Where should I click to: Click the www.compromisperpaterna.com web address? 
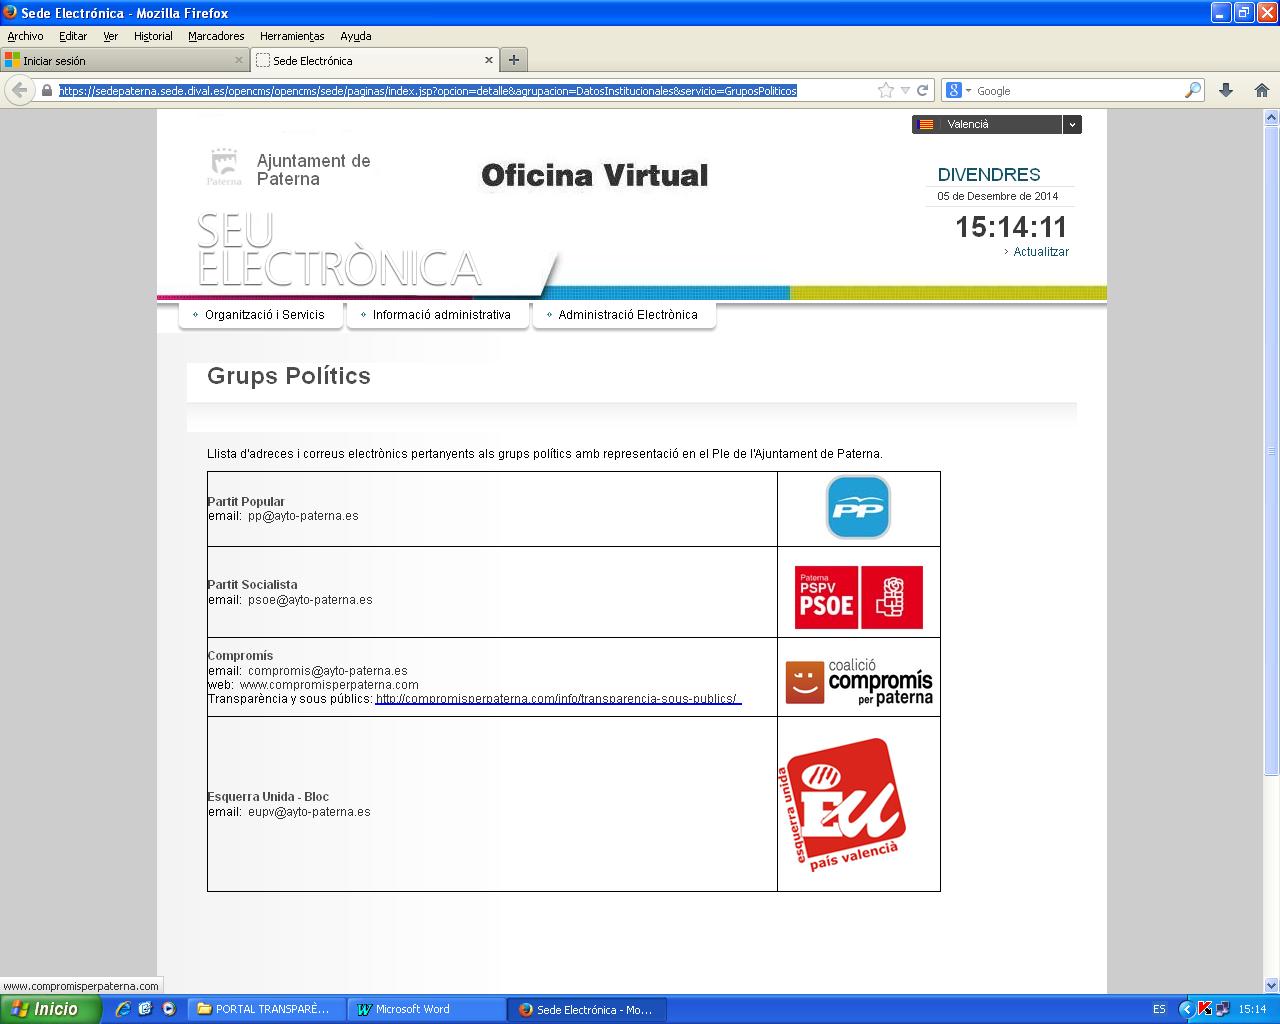(329, 685)
